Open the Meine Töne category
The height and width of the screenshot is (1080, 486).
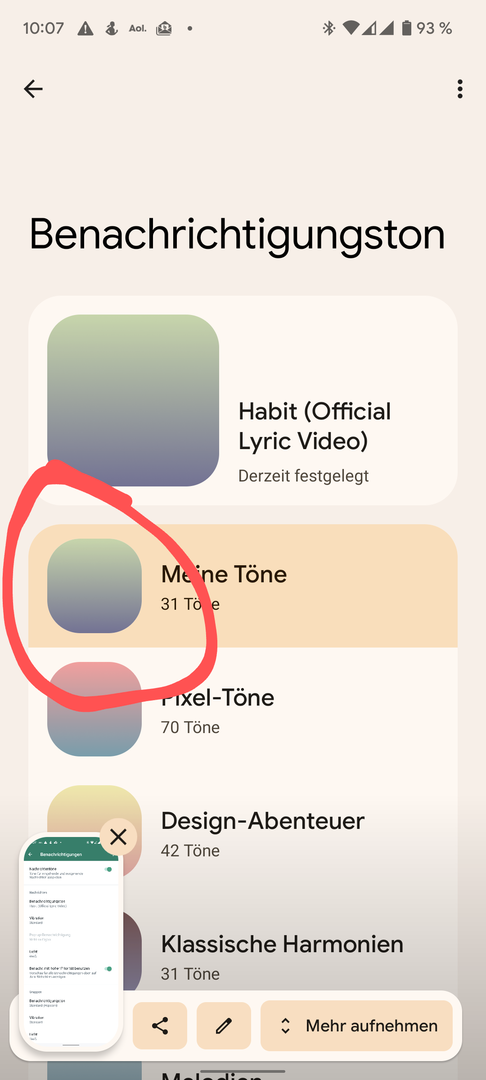tap(243, 585)
